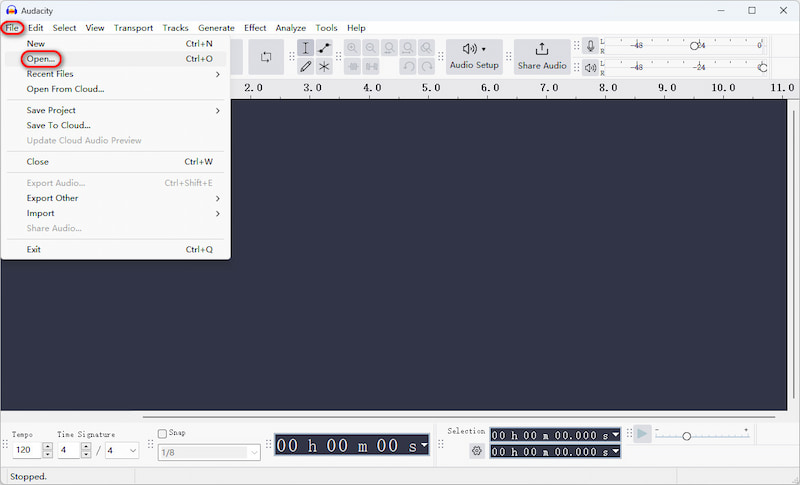Enable the Snap checkbox
This screenshot has width=800, height=485.
(x=162, y=433)
